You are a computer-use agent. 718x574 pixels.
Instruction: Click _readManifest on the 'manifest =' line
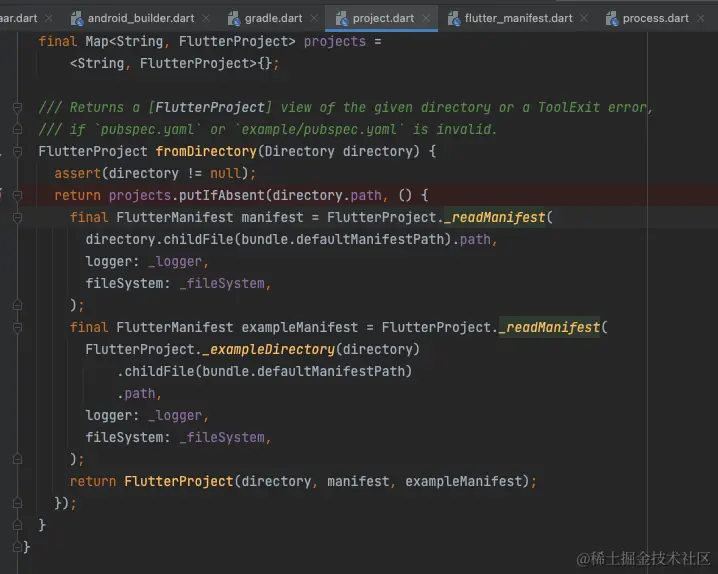(x=495, y=217)
